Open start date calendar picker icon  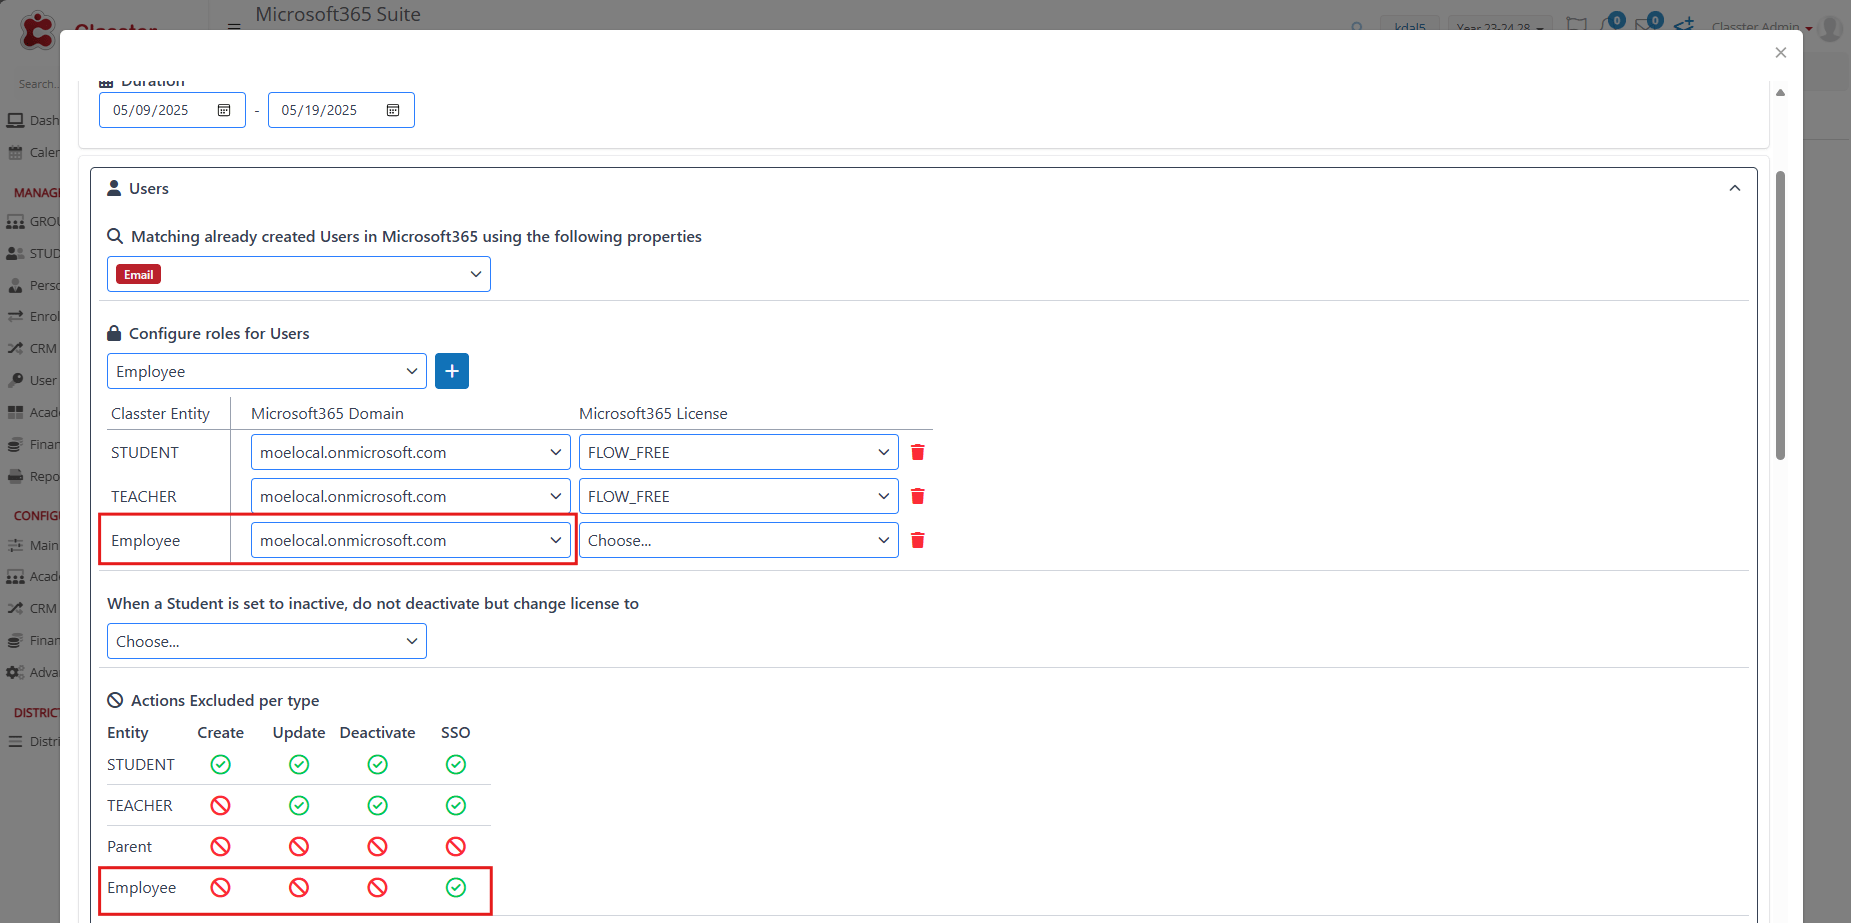pyautogui.click(x=224, y=110)
